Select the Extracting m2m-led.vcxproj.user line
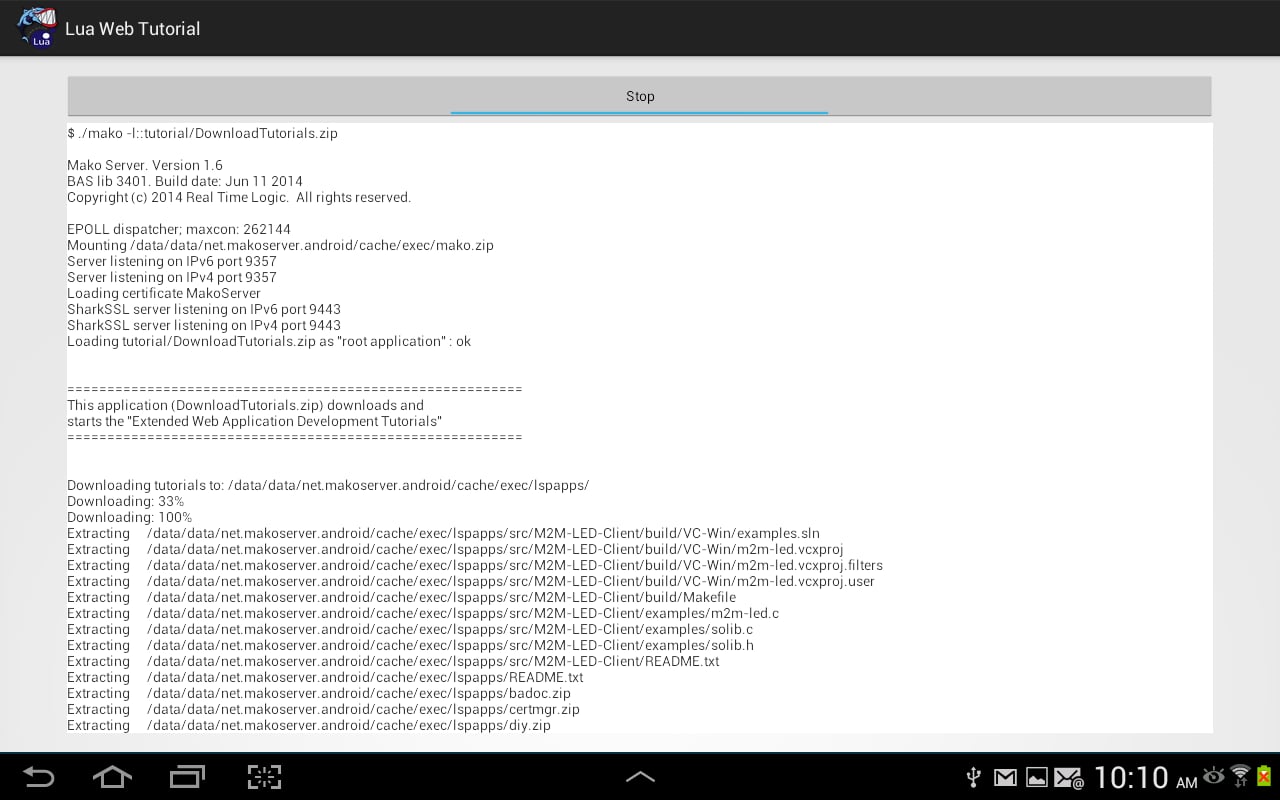1280x800 pixels. pos(471,581)
